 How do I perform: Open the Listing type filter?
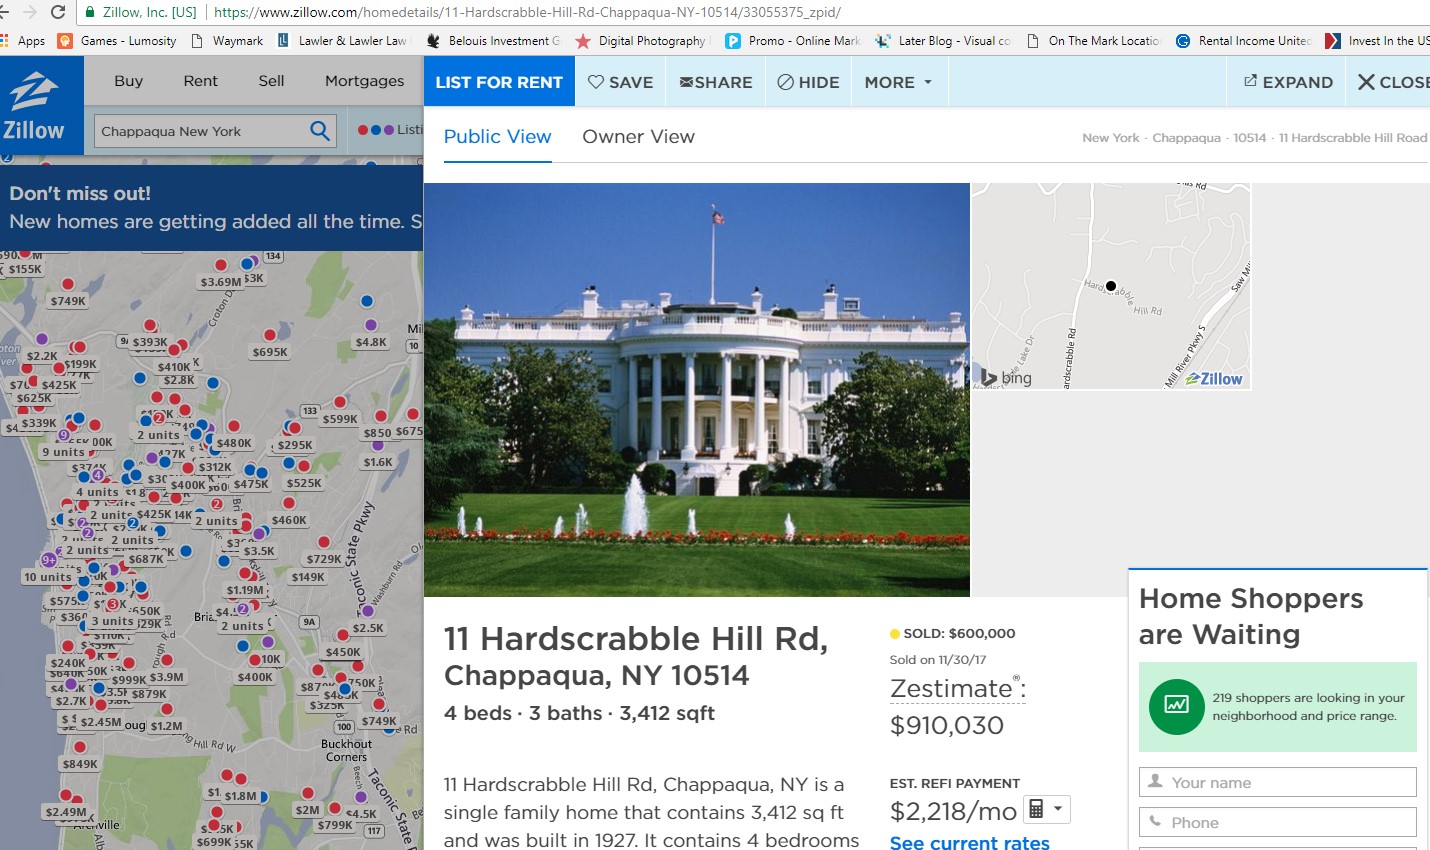(390, 130)
